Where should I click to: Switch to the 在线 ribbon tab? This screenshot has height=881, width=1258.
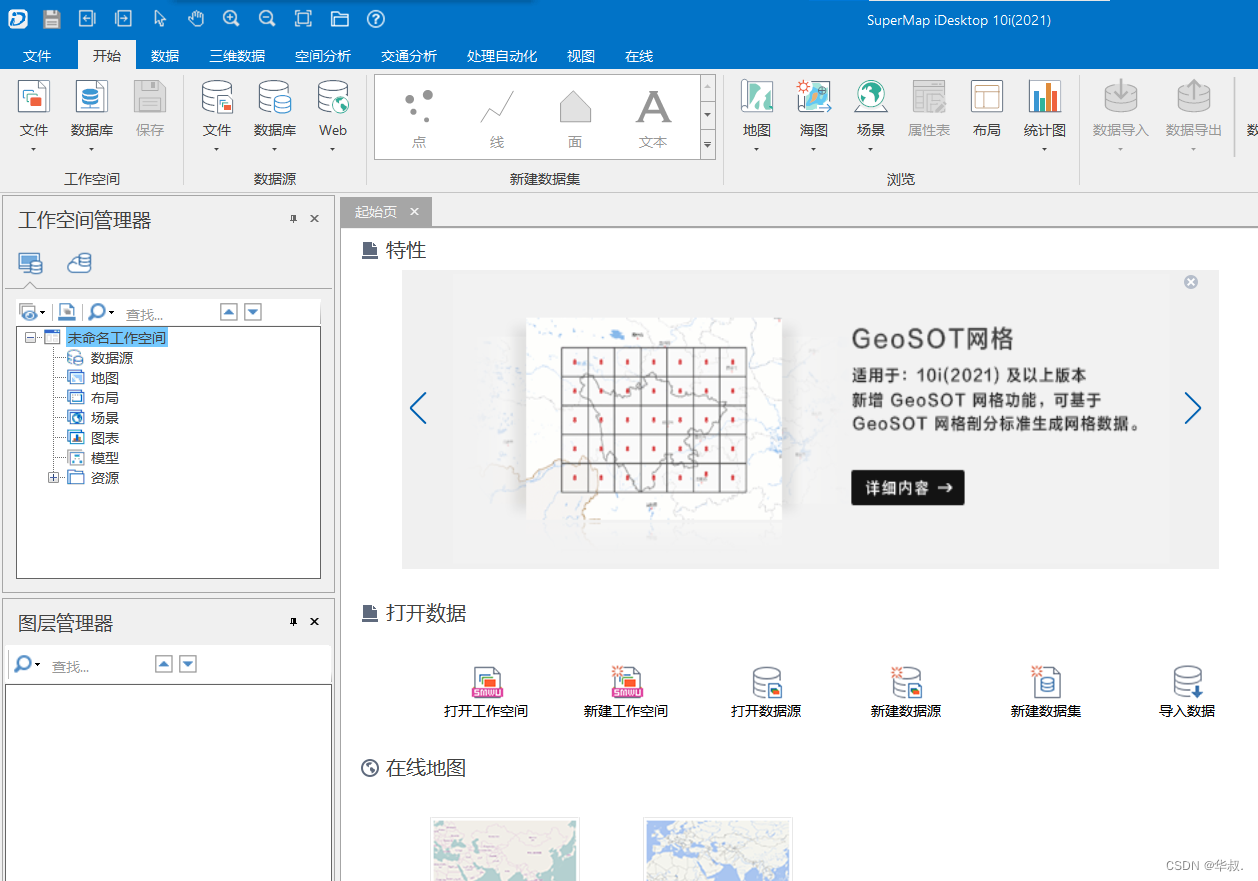tap(639, 56)
